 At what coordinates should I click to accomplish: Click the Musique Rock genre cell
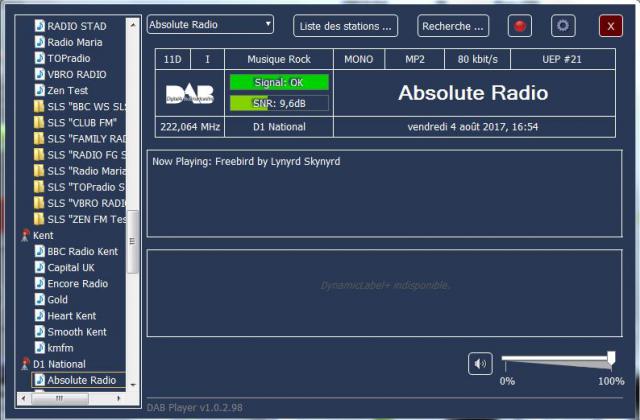[279, 59]
